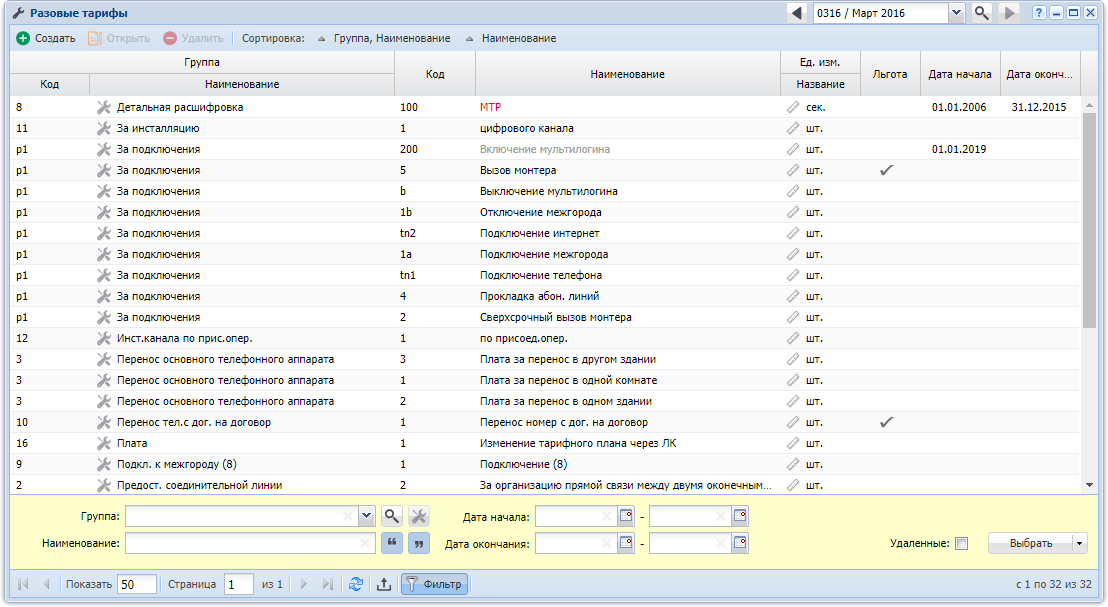
Task: Select row Подключение телефона
Action: (x=545, y=275)
